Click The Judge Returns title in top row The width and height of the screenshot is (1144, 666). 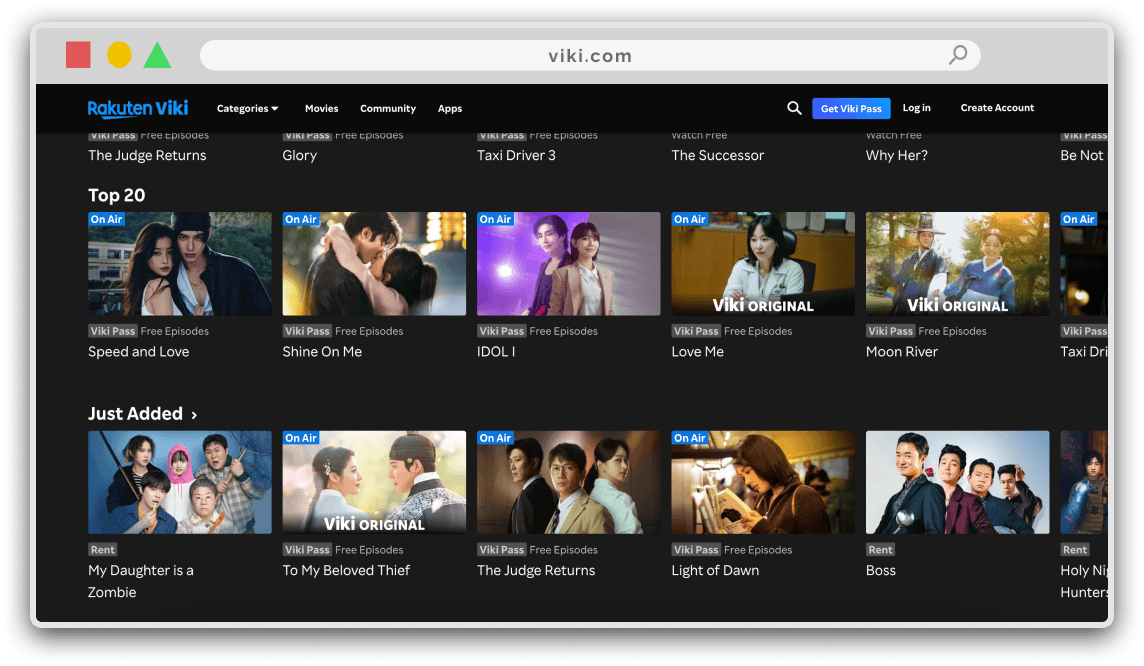pos(147,155)
